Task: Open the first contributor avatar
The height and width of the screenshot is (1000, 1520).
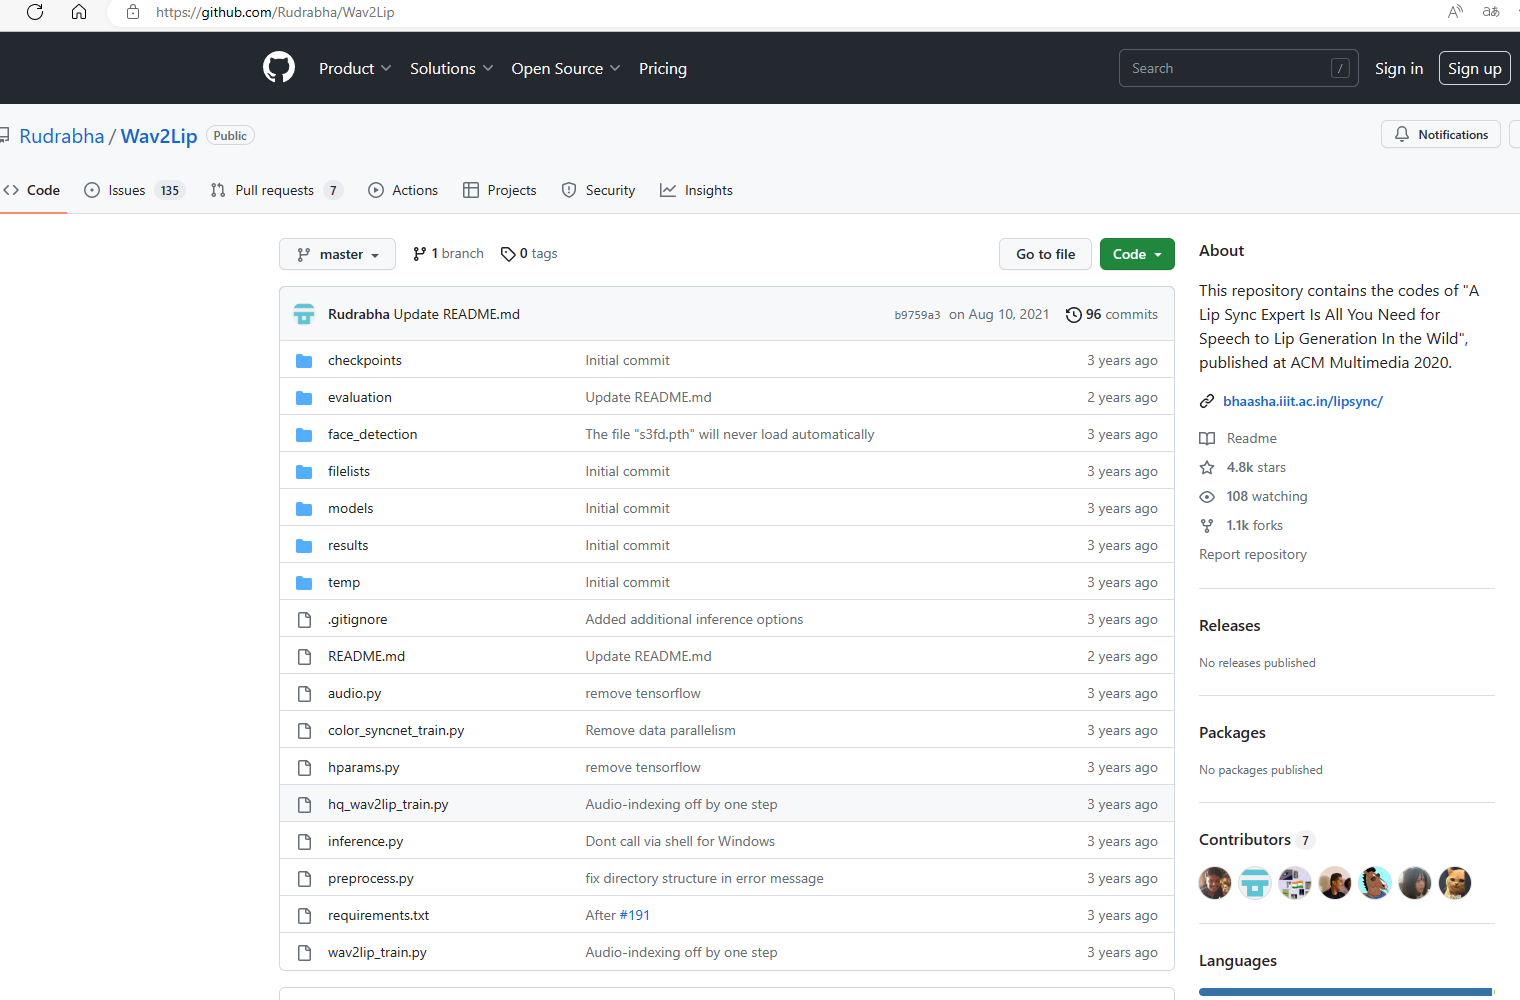Action: tap(1215, 883)
